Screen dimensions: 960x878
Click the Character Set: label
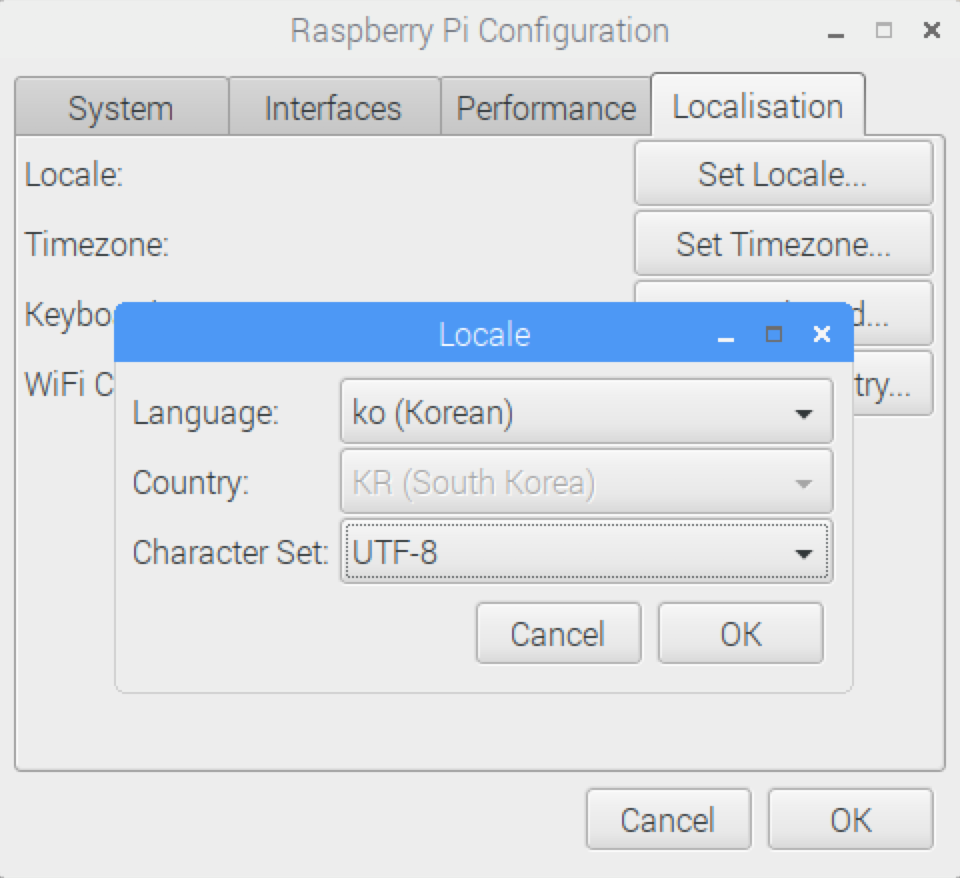tap(231, 552)
